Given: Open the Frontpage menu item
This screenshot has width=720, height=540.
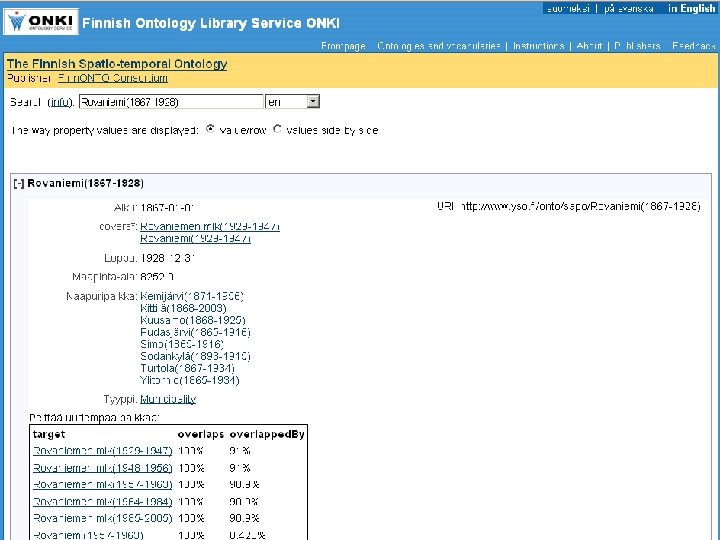Looking at the screenshot, I should 343,46.
